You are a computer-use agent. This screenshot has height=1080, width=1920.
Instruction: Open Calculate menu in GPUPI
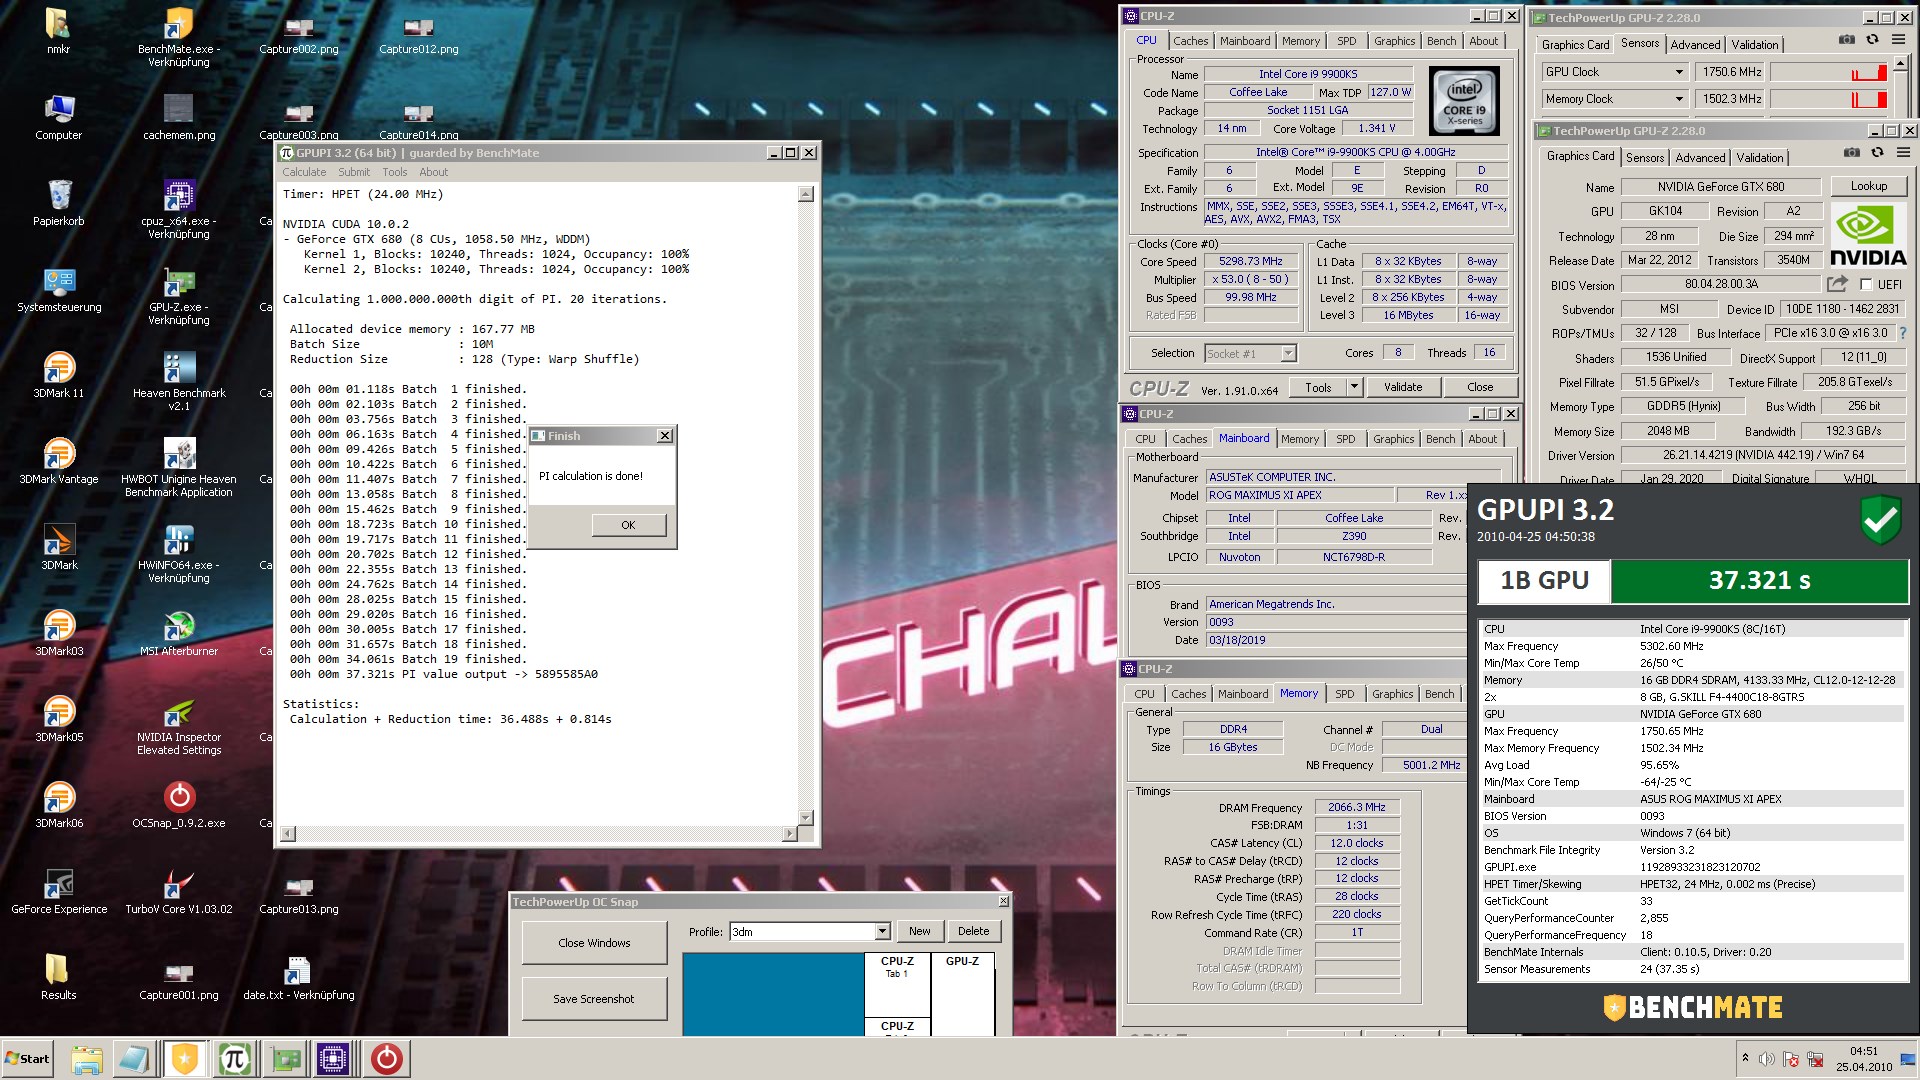click(x=304, y=172)
